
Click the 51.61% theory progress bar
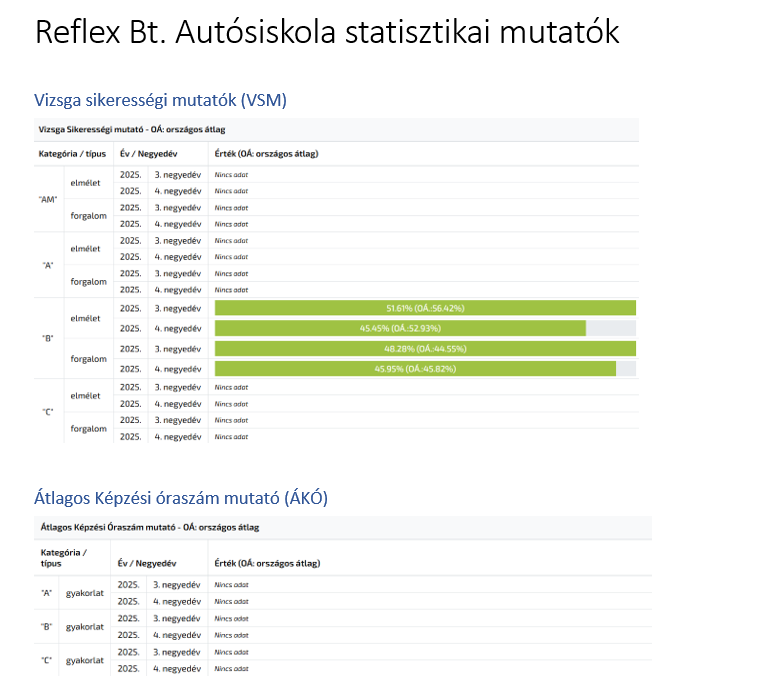[x=425, y=308]
